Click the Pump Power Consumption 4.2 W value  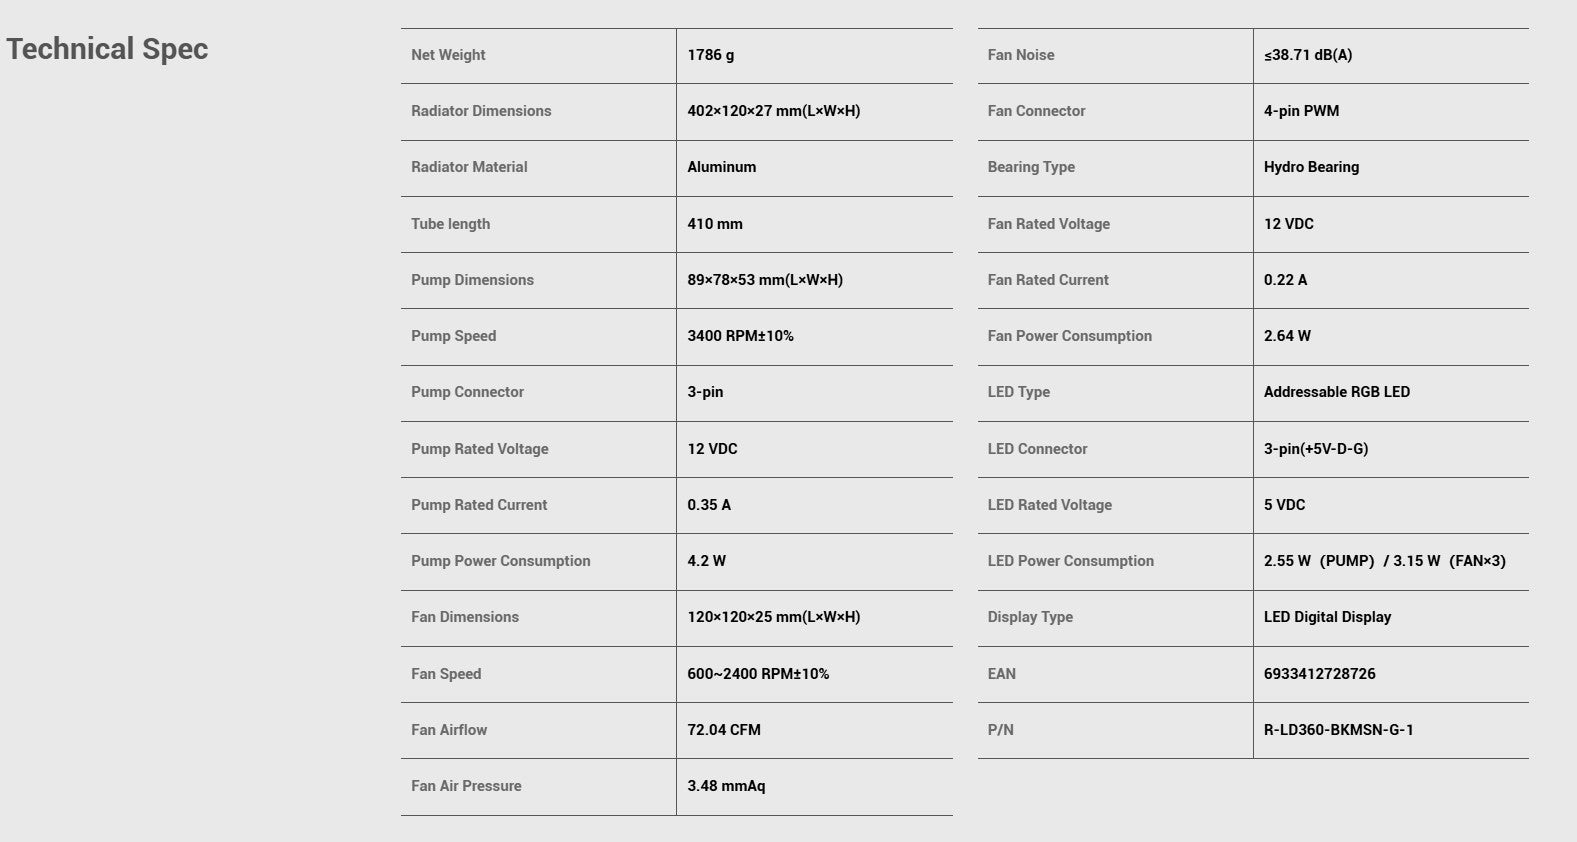point(707,561)
